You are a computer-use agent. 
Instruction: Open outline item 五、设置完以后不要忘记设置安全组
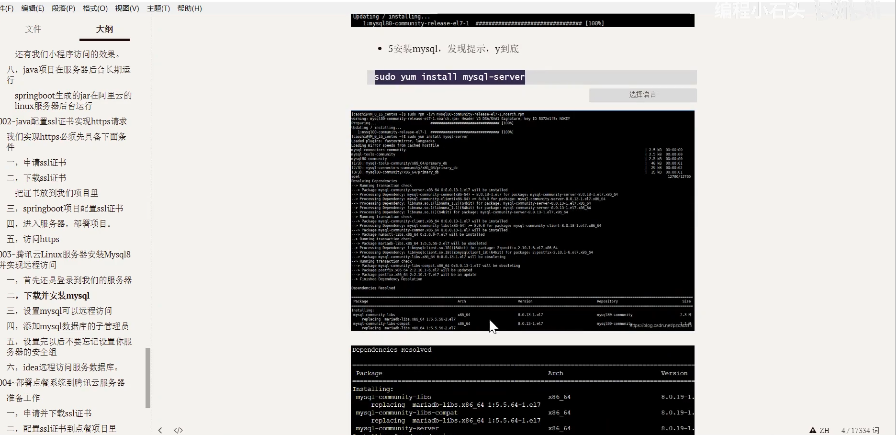[x=70, y=347]
